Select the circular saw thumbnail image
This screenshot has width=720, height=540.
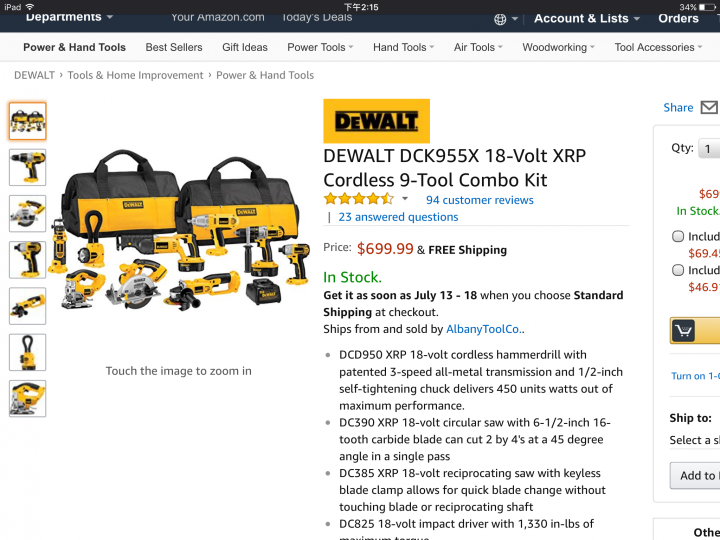28,214
